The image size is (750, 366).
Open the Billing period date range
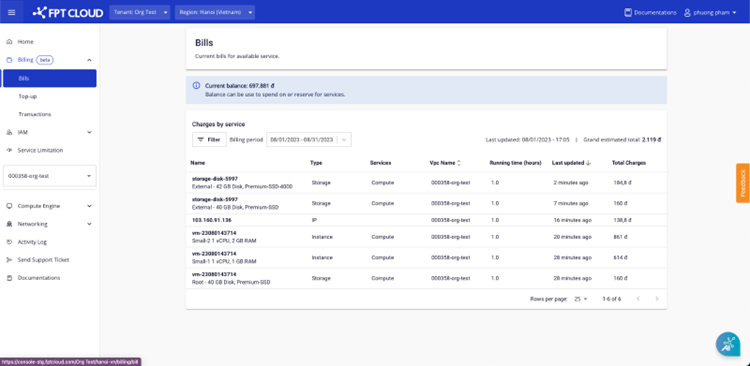(309, 140)
